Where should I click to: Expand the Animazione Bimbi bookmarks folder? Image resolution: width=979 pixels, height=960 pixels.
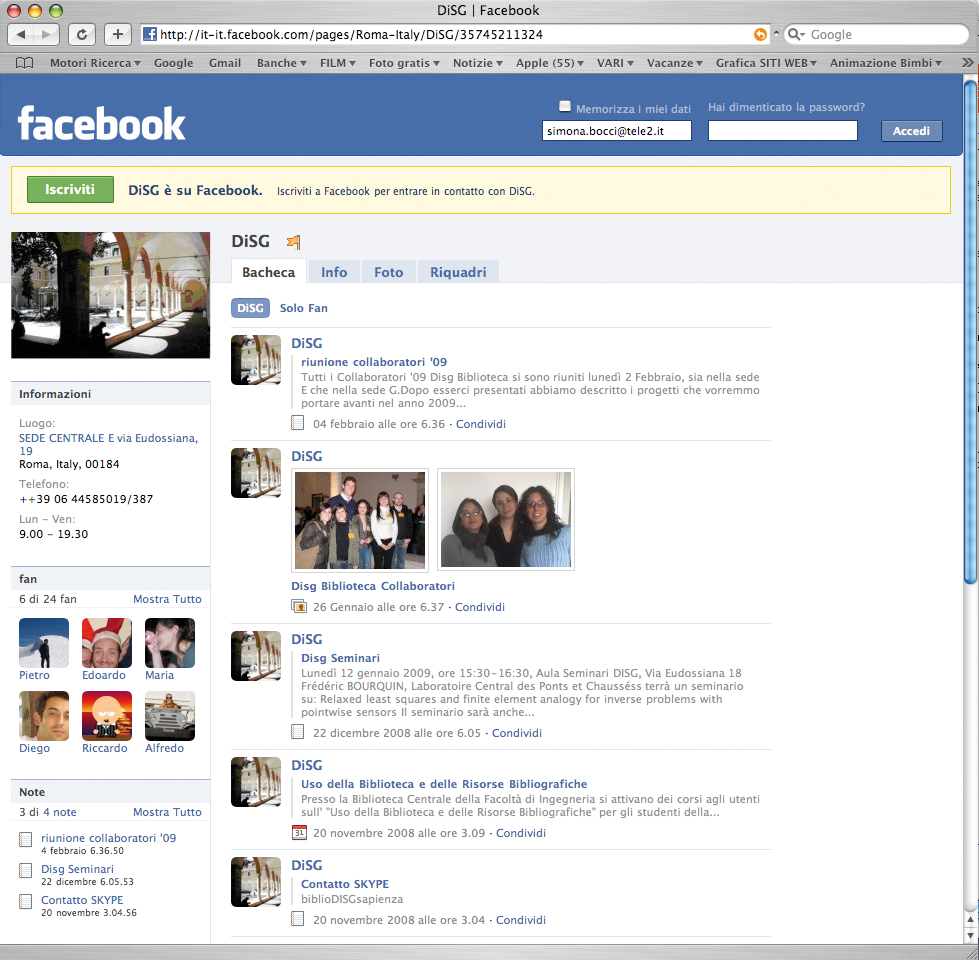pyautogui.click(x=885, y=63)
